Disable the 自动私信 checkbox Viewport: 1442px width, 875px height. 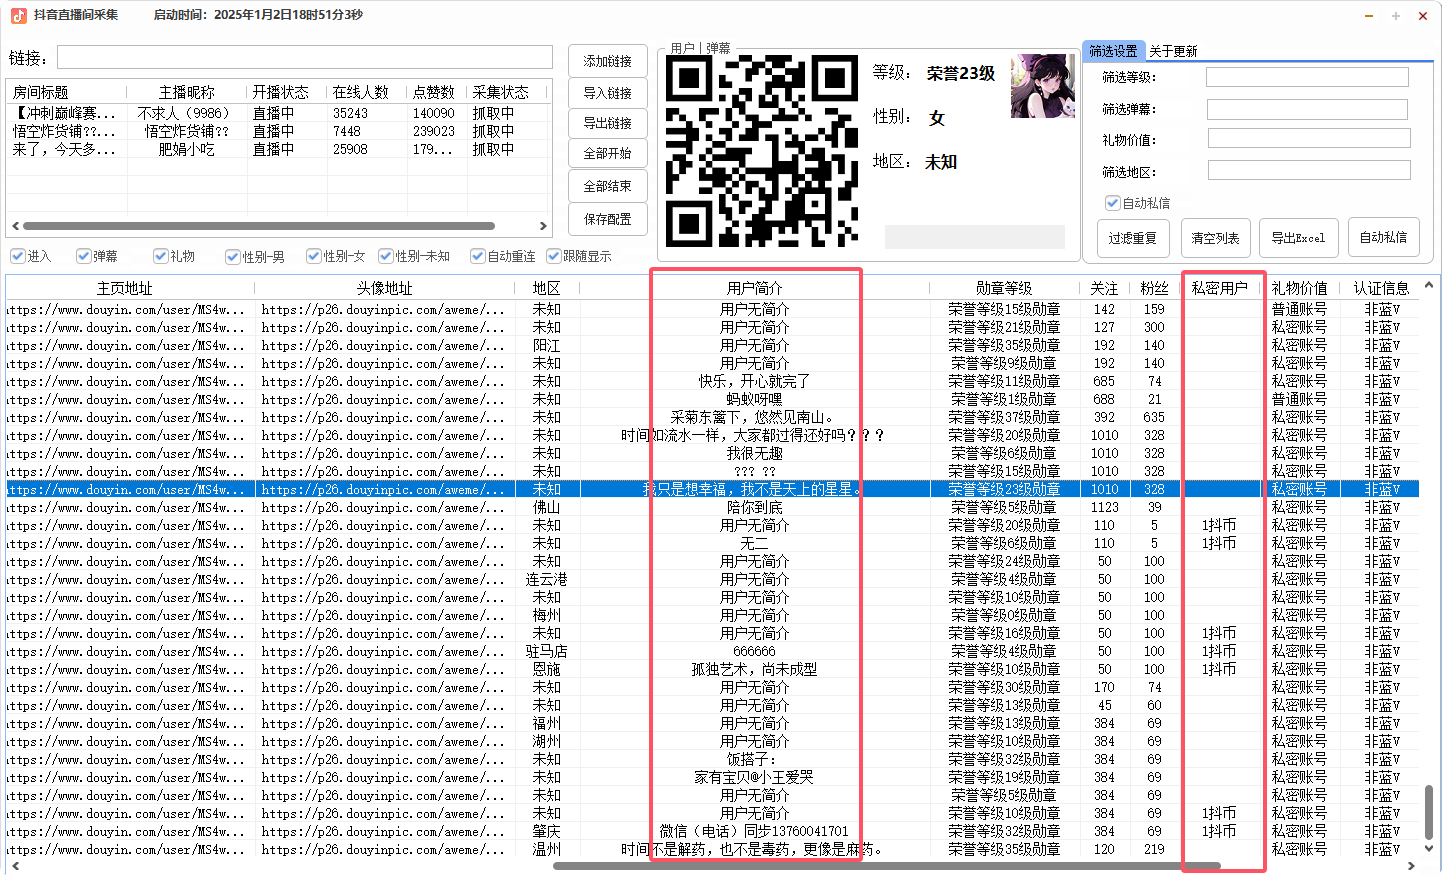click(x=1112, y=203)
